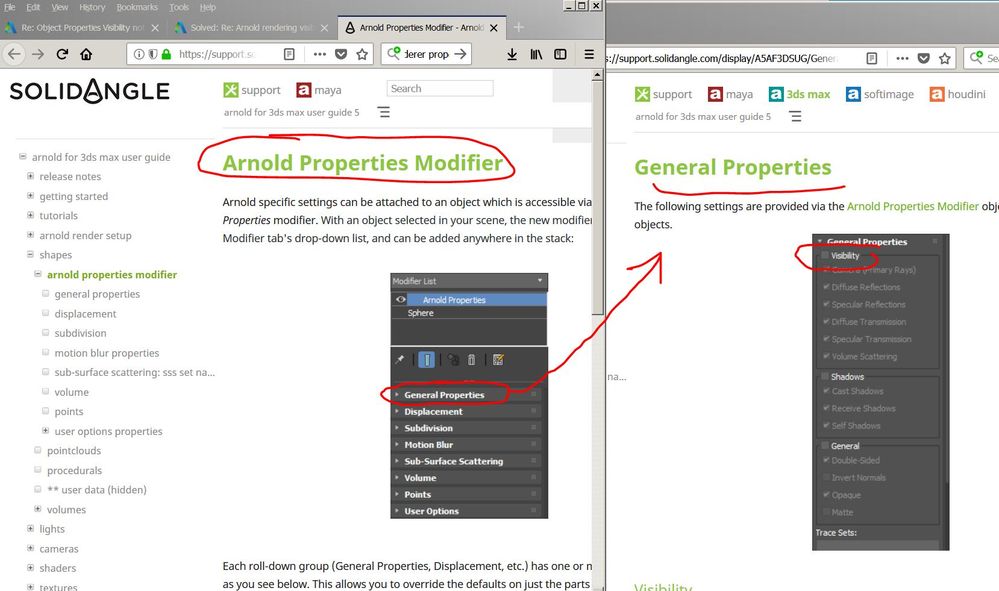
Task: Click the Search field on Solidangle page
Action: pos(440,89)
